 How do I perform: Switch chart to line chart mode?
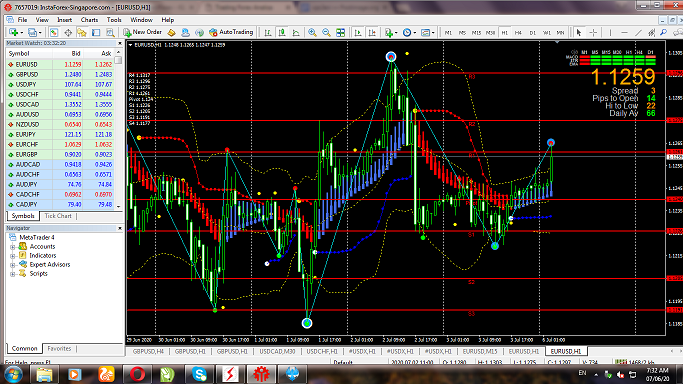coord(296,33)
